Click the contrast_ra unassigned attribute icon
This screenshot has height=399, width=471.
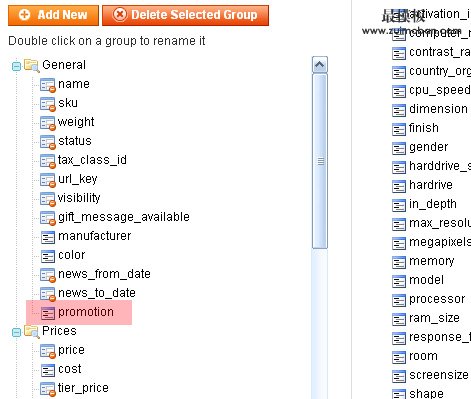399,53
